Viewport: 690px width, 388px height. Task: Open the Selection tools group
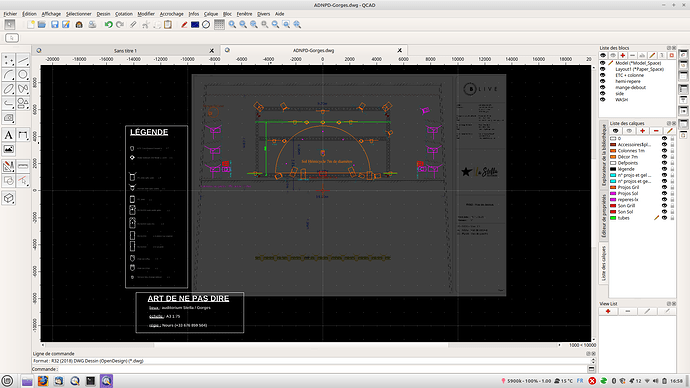coord(23,181)
